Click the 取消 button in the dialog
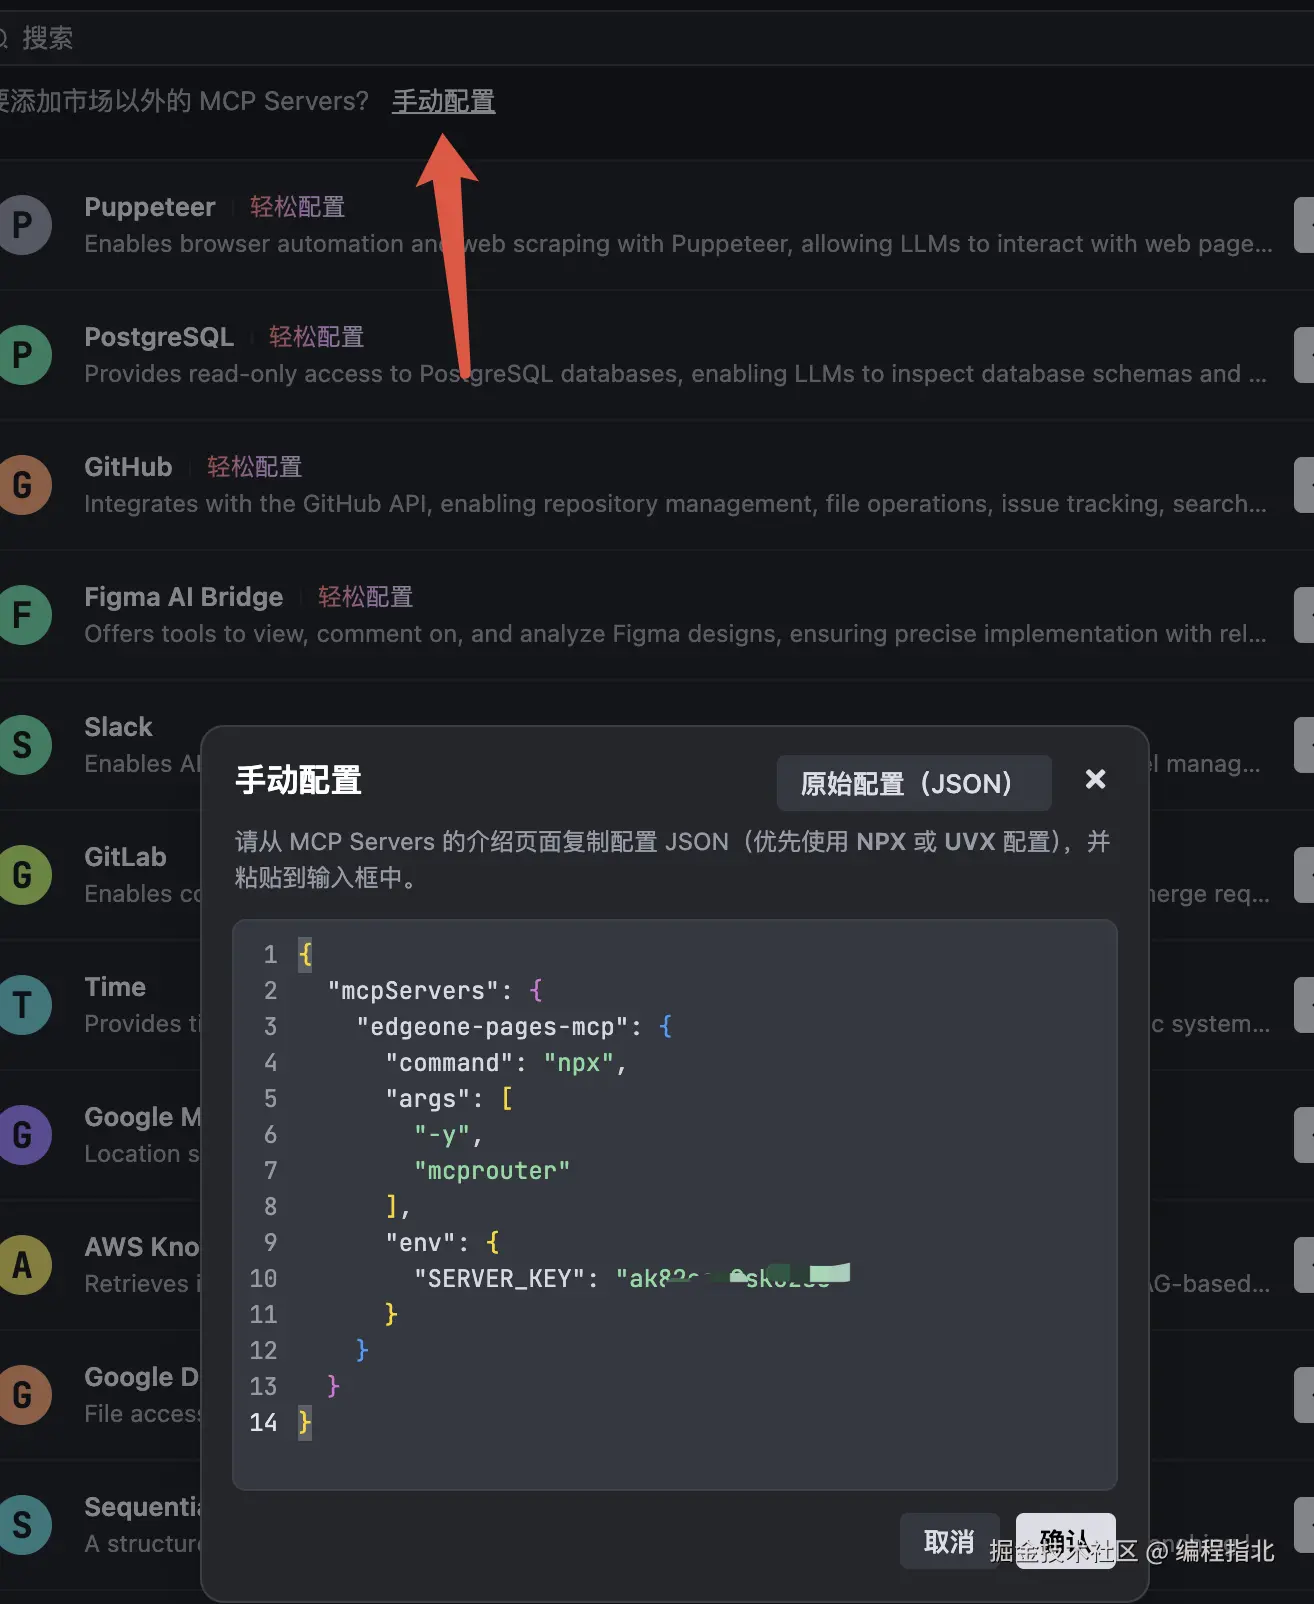This screenshot has width=1314, height=1604. coord(949,1541)
